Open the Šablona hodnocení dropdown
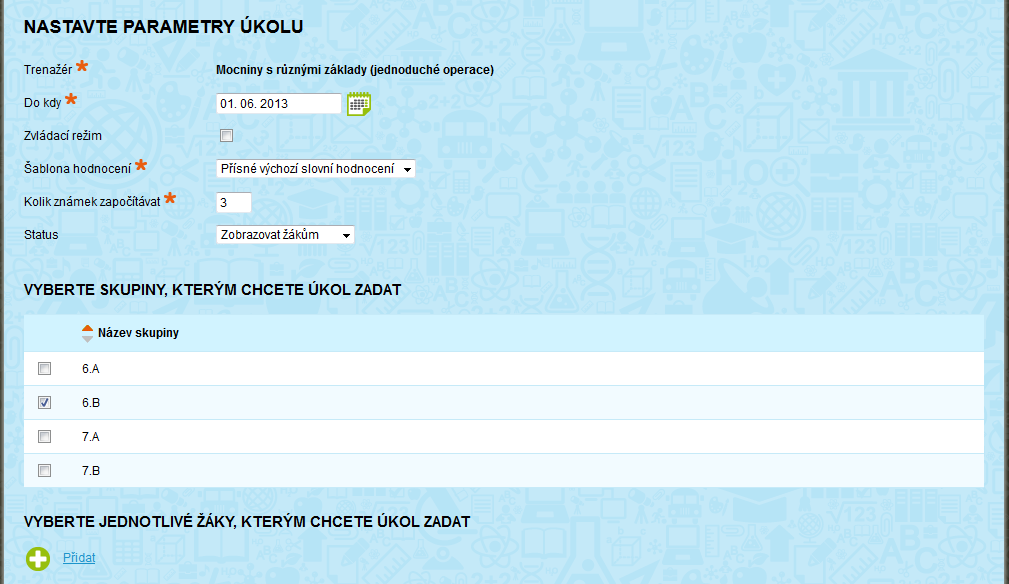 point(316,169)
